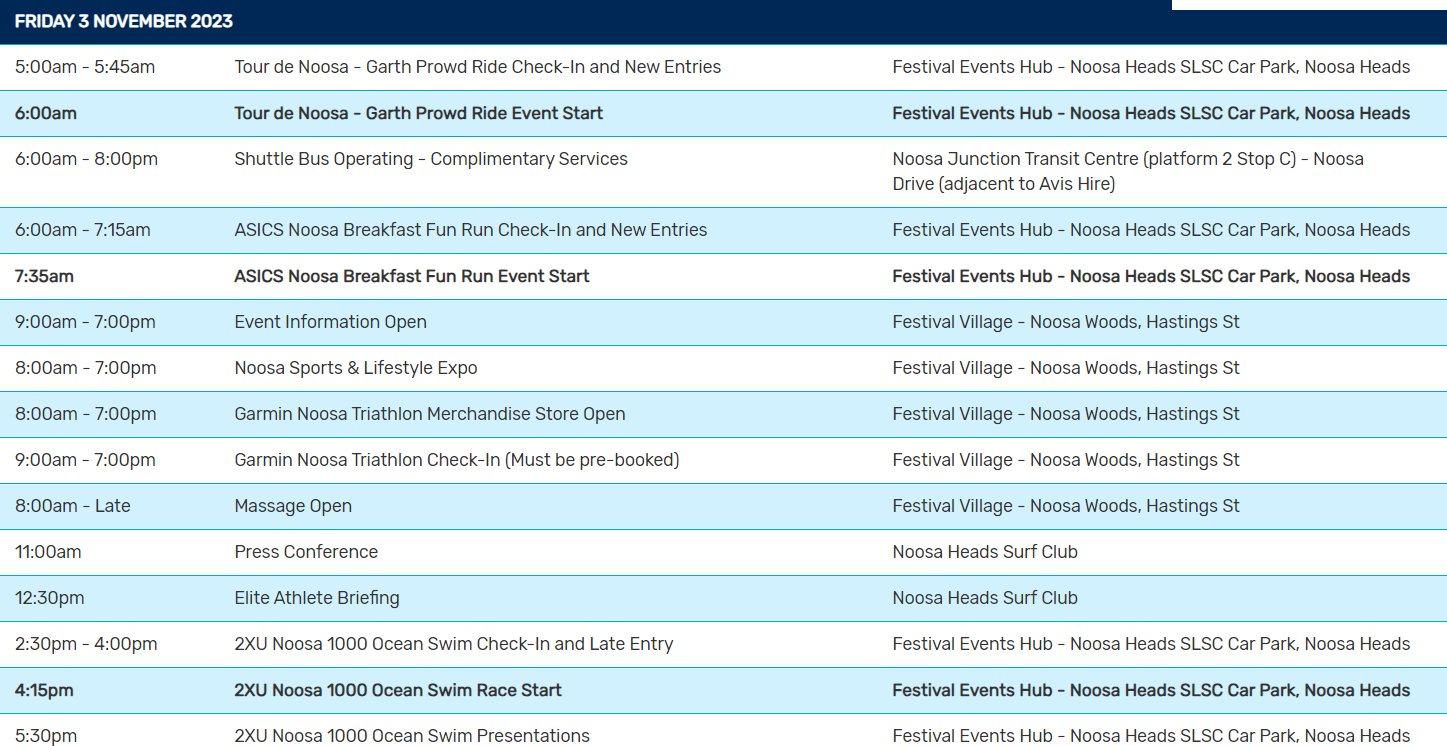This screenshot has width=1447, height=746.
Task: Select the venue for Ocean Swim Check-In row
Action: point(1151,644)
